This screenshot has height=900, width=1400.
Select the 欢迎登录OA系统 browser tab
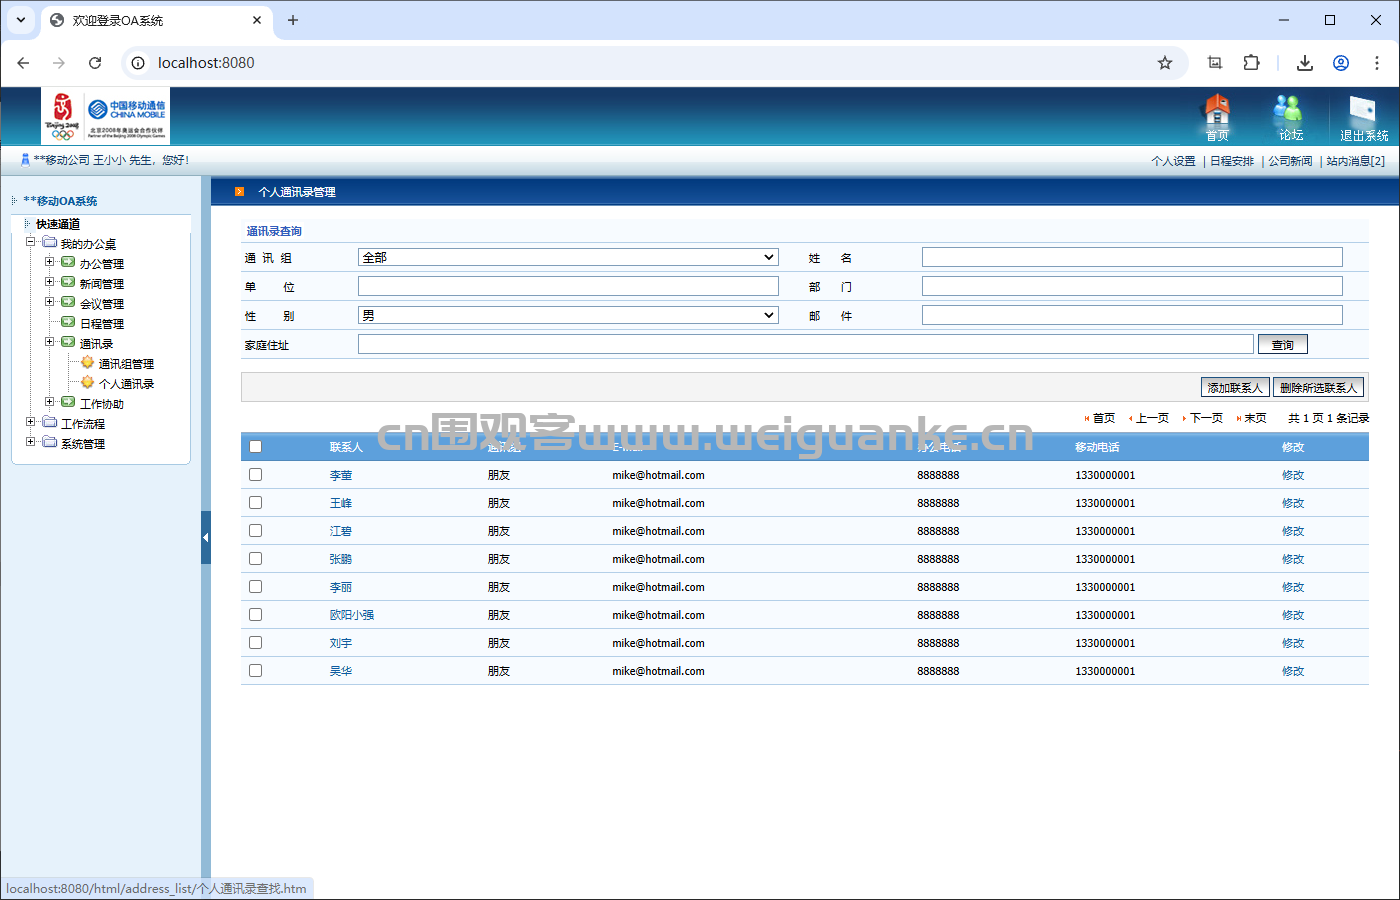[155, 20]
